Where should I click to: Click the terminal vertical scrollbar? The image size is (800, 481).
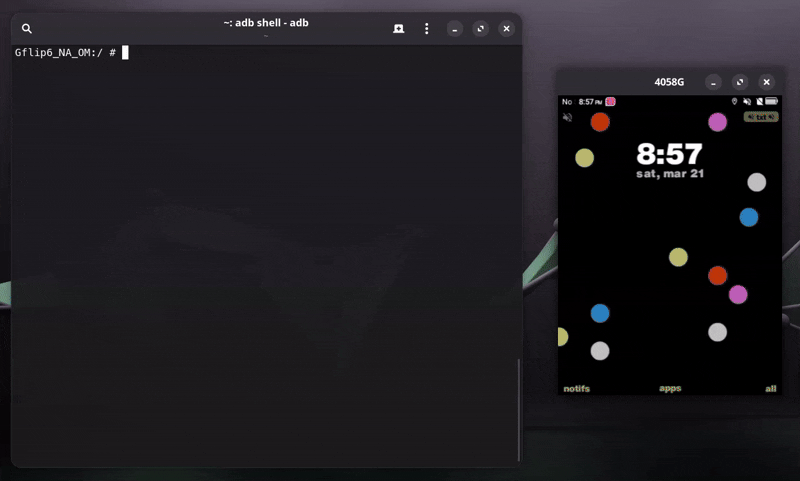pos(518,410)
